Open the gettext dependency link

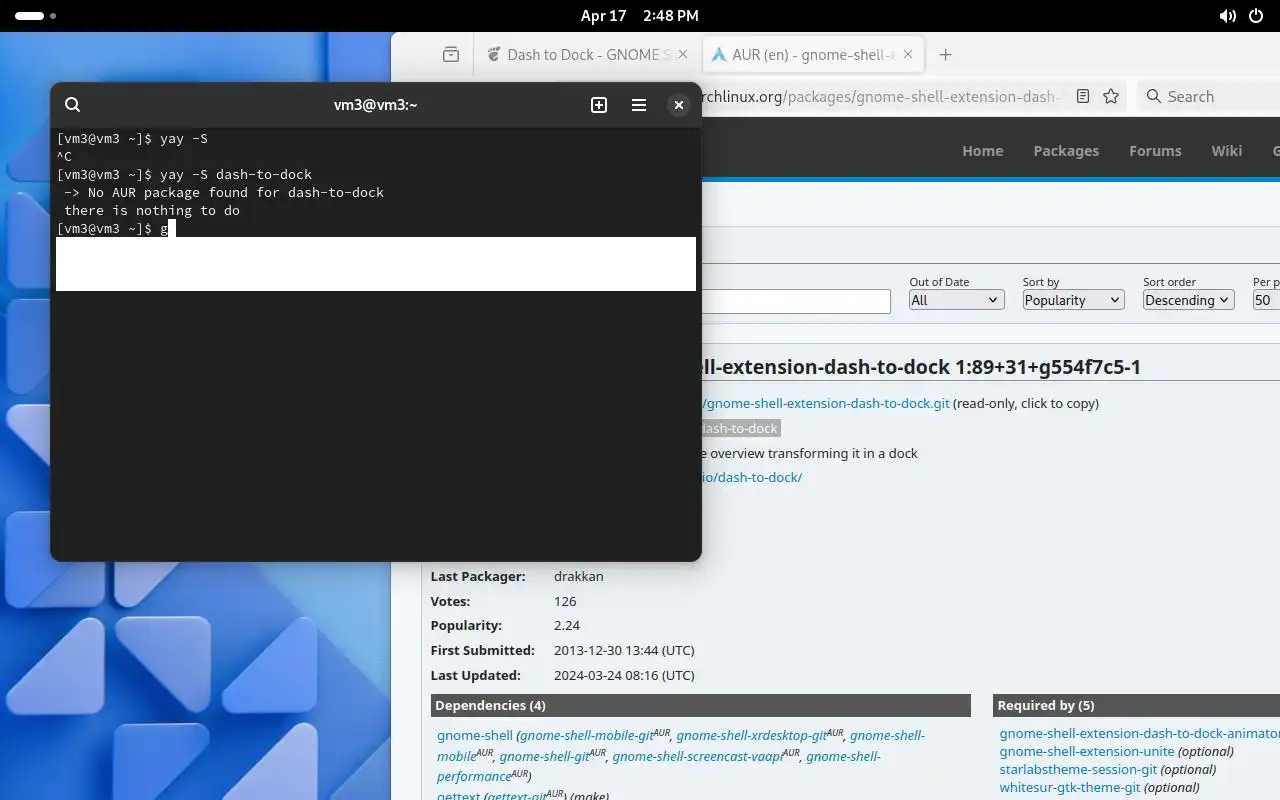(458, 795)
